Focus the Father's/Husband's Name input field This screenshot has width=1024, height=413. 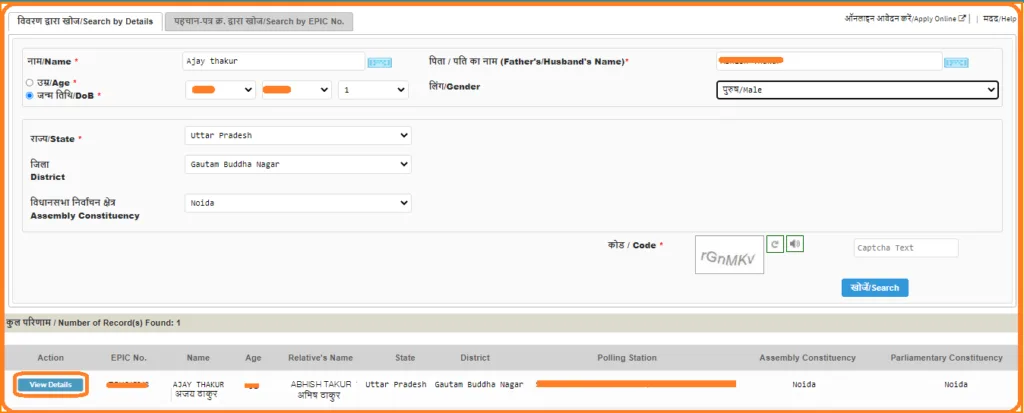[829, 61]
